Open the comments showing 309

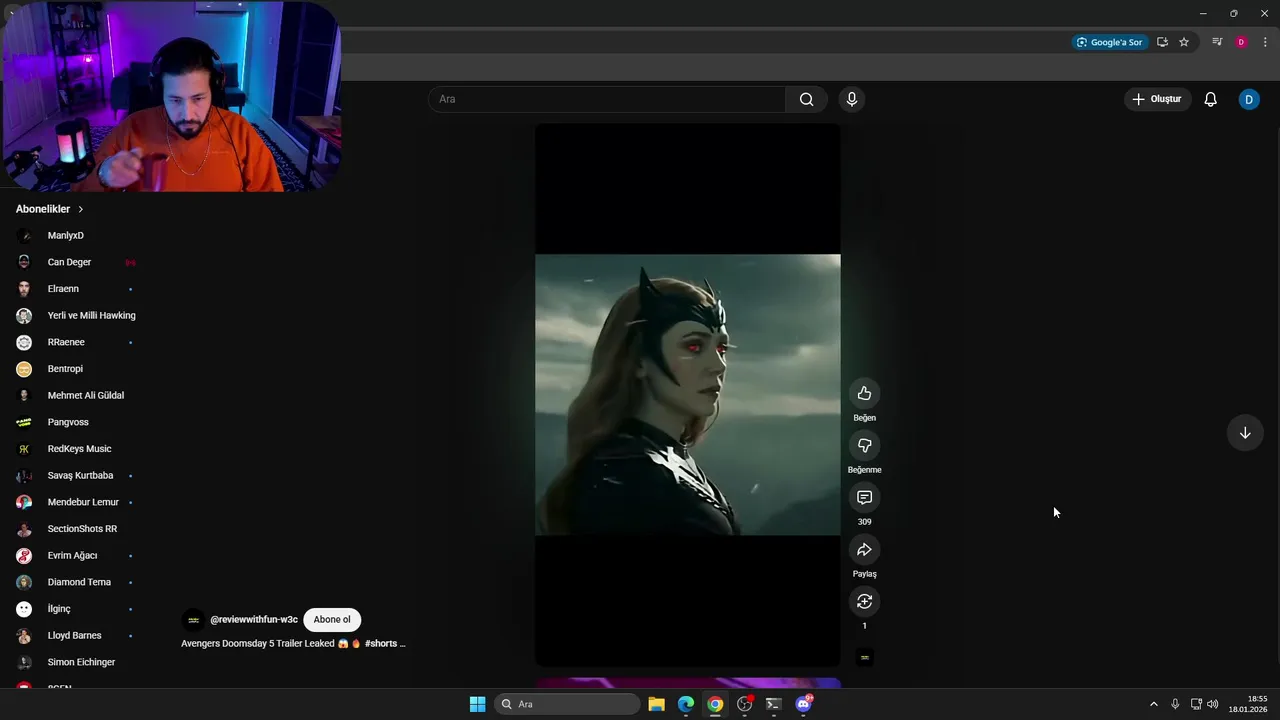[x=864, y=497]
